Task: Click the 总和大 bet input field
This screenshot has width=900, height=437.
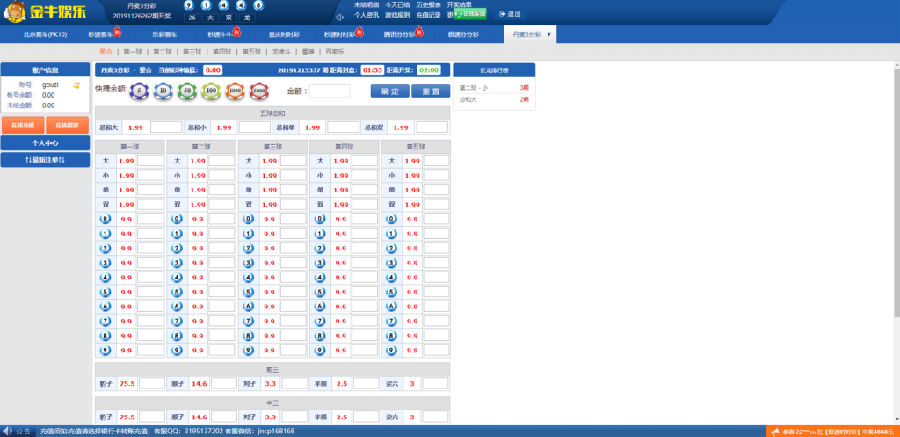Action: click(x=166, y=127)
